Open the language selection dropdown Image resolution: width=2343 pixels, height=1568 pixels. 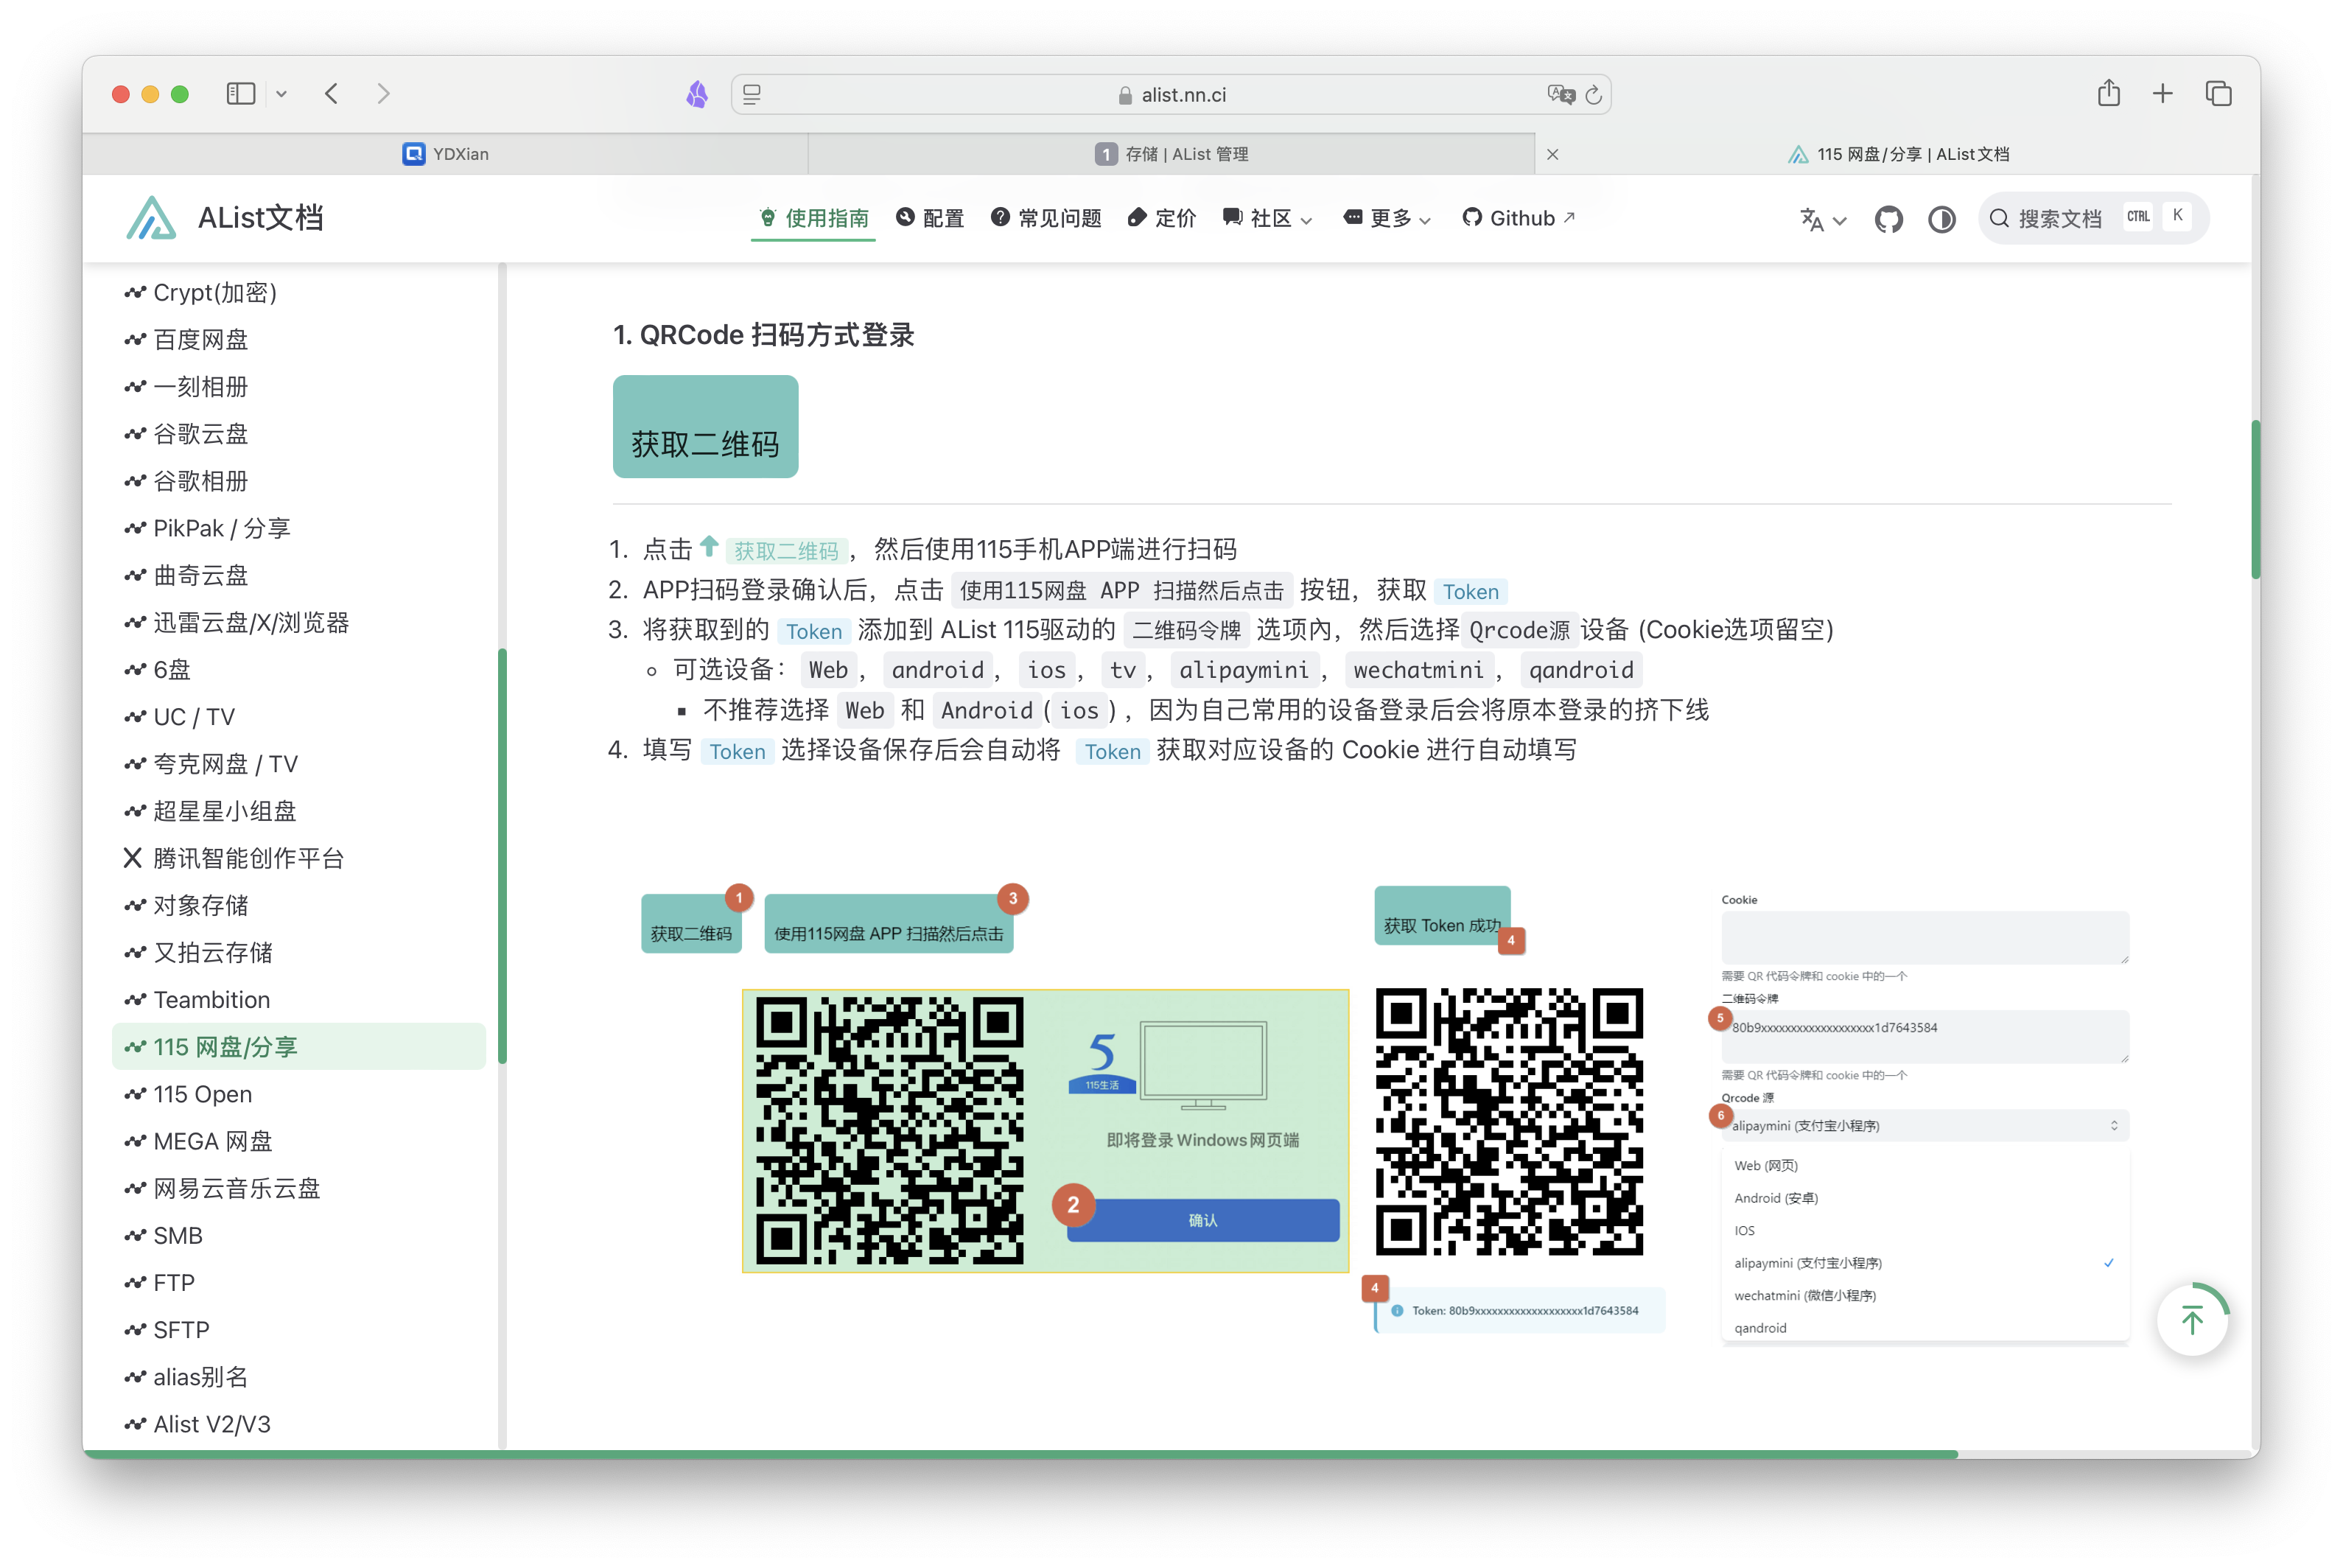point(1822,220)
